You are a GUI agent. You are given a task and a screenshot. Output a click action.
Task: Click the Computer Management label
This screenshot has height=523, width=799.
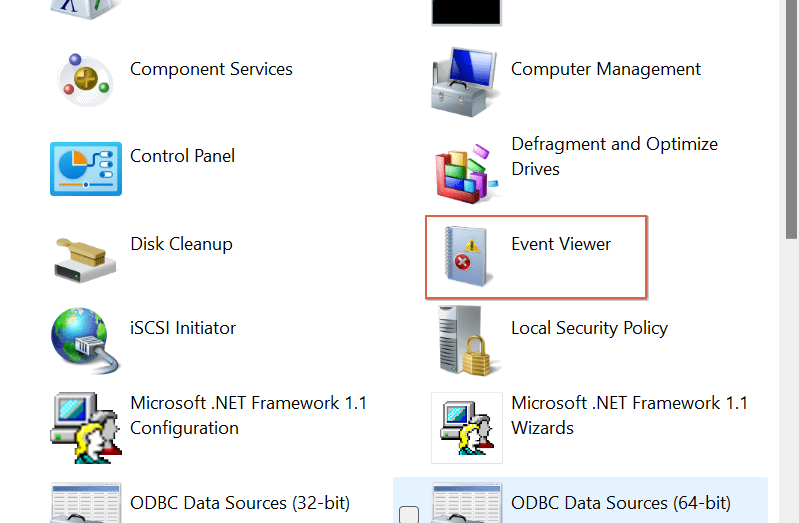click(x=606, y=70)
